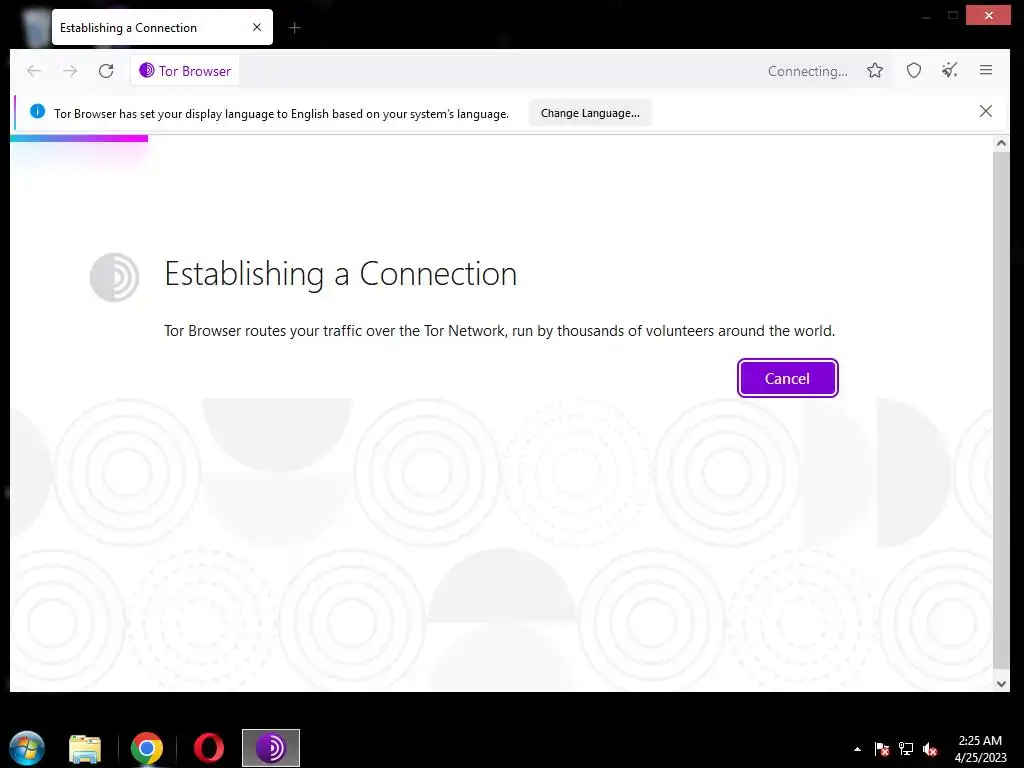1024x768 pixels.
Task: Show hidden system tray icons
Action: (857, 749)
